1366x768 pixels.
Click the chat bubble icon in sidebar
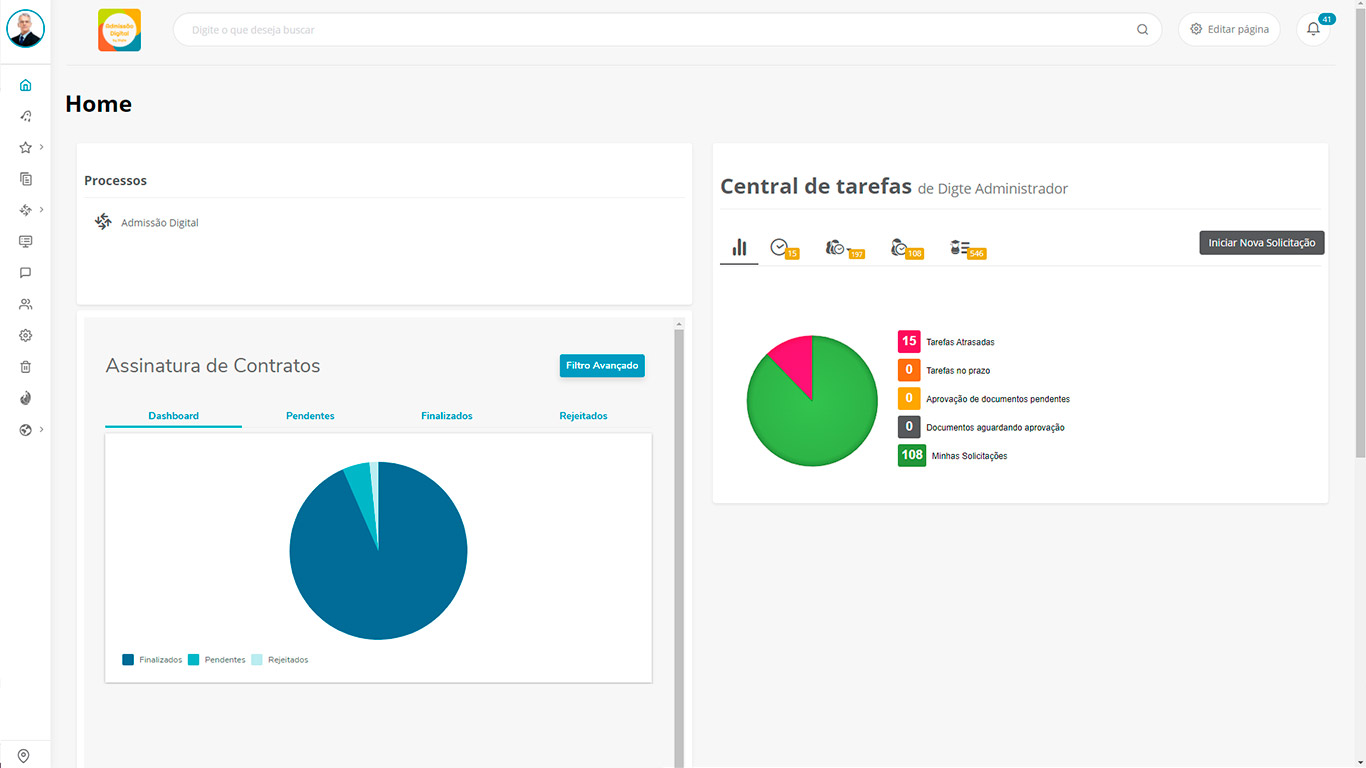[26, 273]
